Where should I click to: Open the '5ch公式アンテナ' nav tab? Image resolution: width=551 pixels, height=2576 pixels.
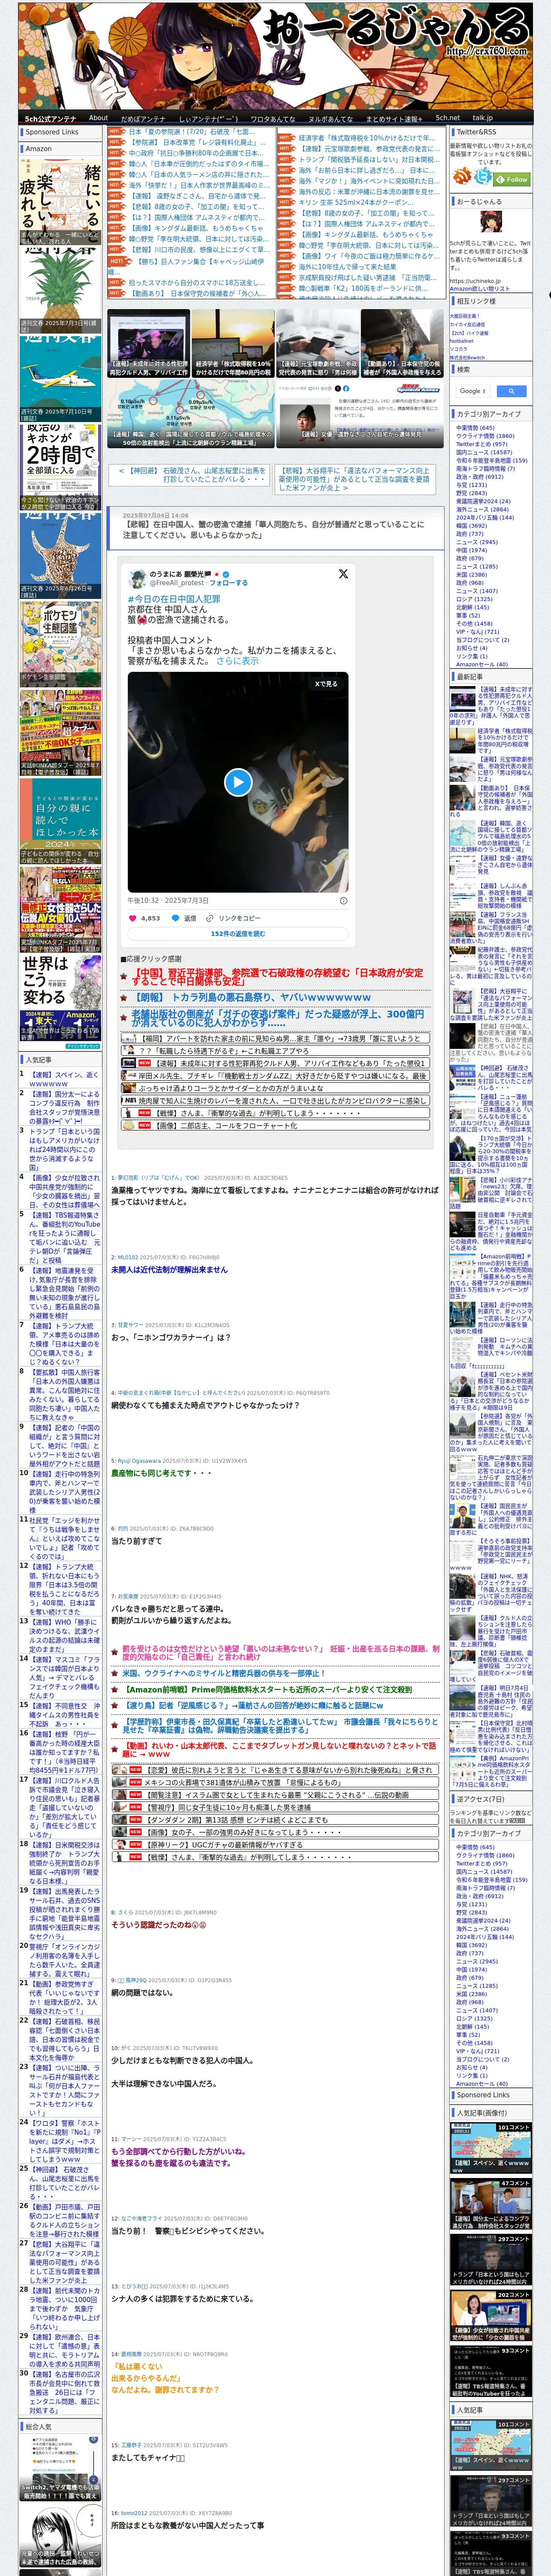click(50, 118)
